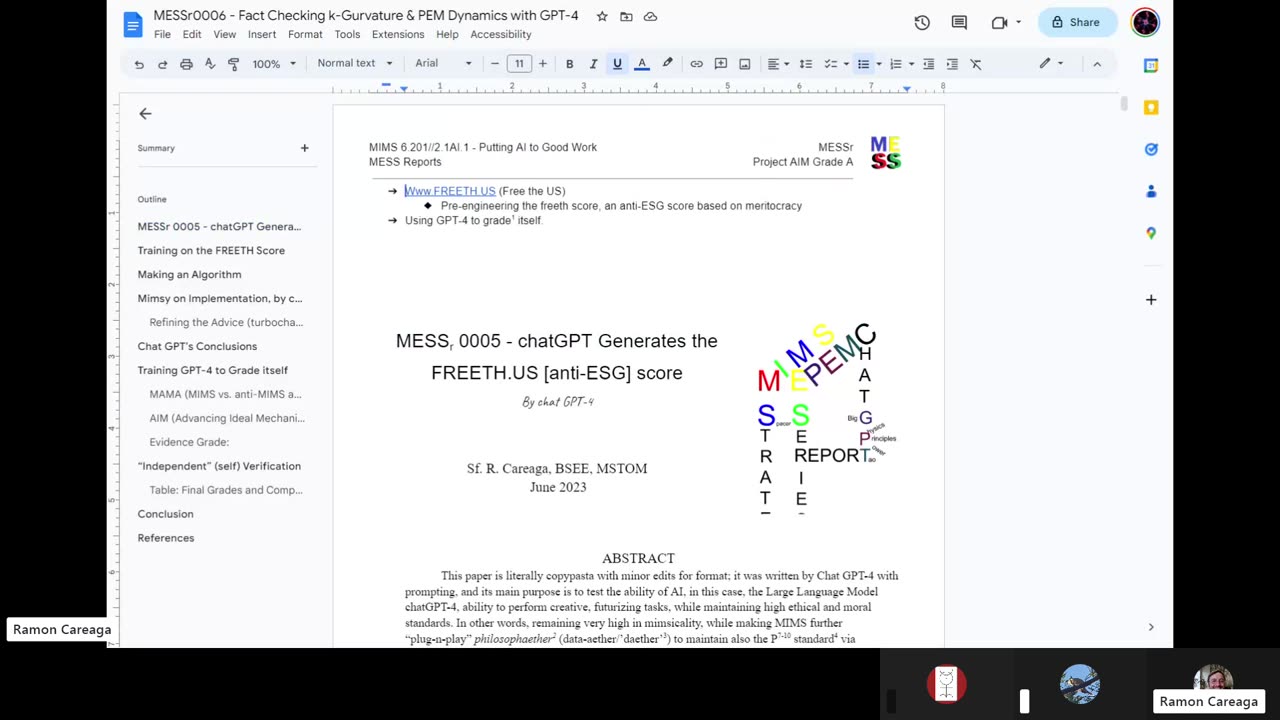Open the Insert menu
Screen dimensions: 1280x720
262,34
